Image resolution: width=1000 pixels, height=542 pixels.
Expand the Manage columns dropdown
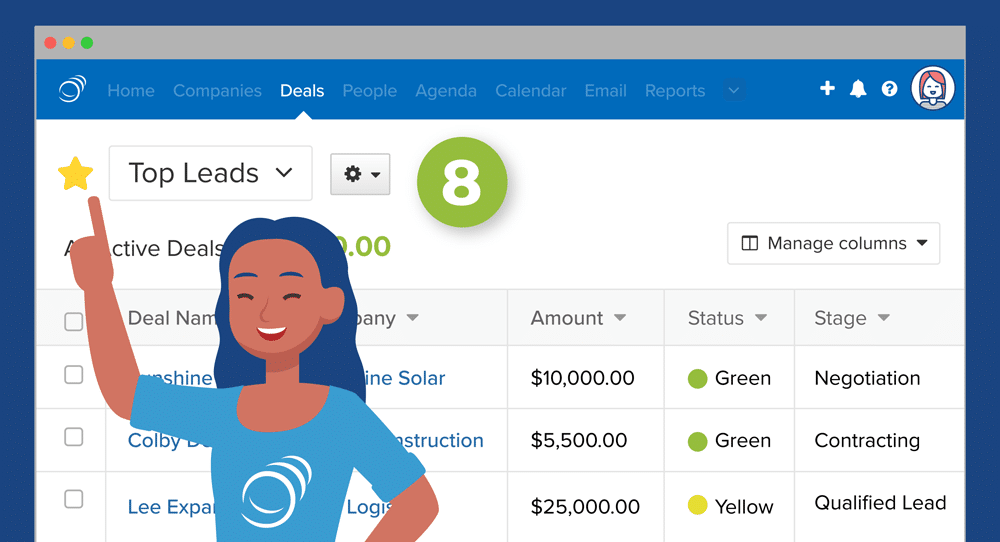tap(833, 243)
